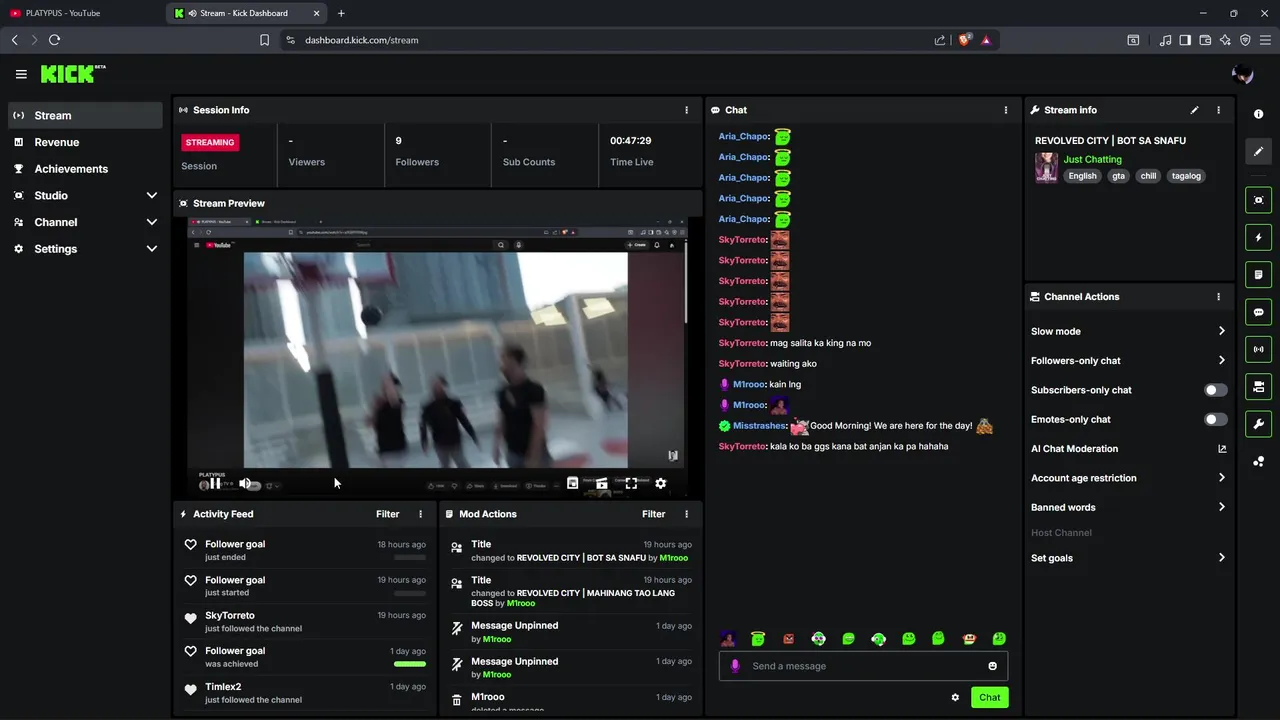The width and height of the screenshot is (1280, 720).
Task: Click the pencil edit icon in right sidebar
Action: [1259, 151]
